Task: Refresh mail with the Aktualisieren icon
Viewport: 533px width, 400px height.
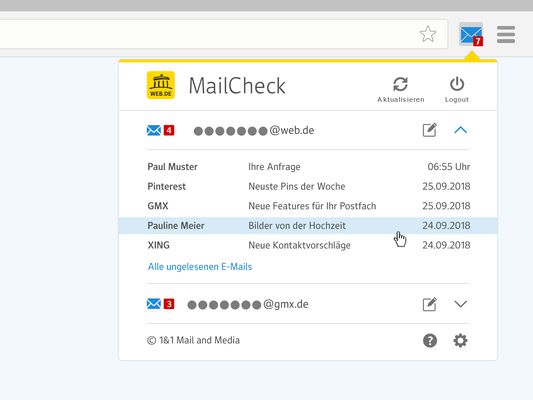Action: click(x=400, y=84)
